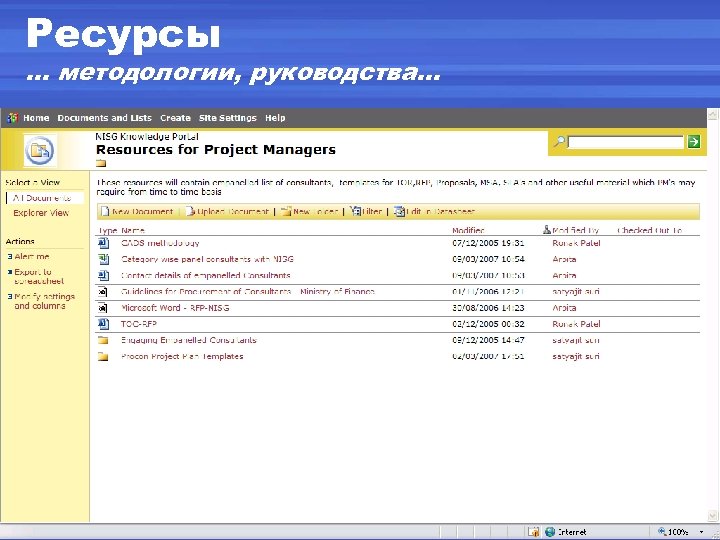Click the 30/08/2006 14:23 modified date
The height and width of the screenshot is (540, 720).
(488, 308)
